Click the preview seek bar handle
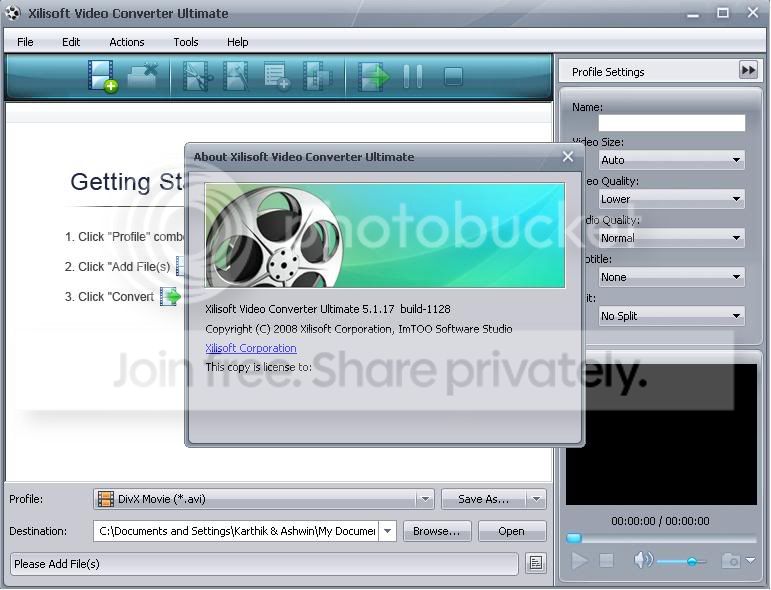Screen dimensions: 771x590 pos(574,538)
